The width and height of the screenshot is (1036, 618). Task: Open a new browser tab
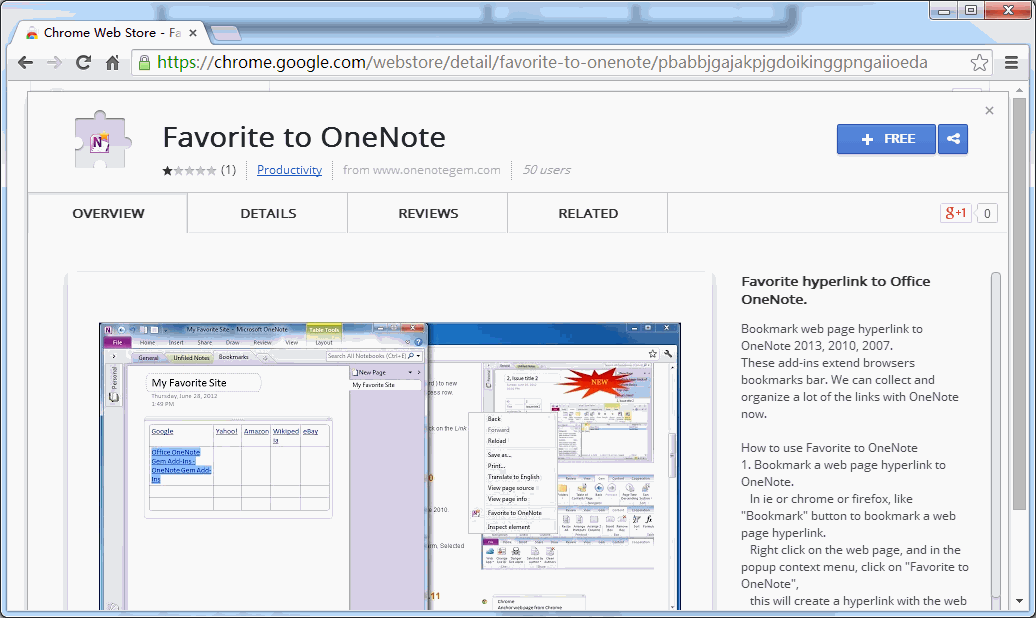[x=225, y=33]
